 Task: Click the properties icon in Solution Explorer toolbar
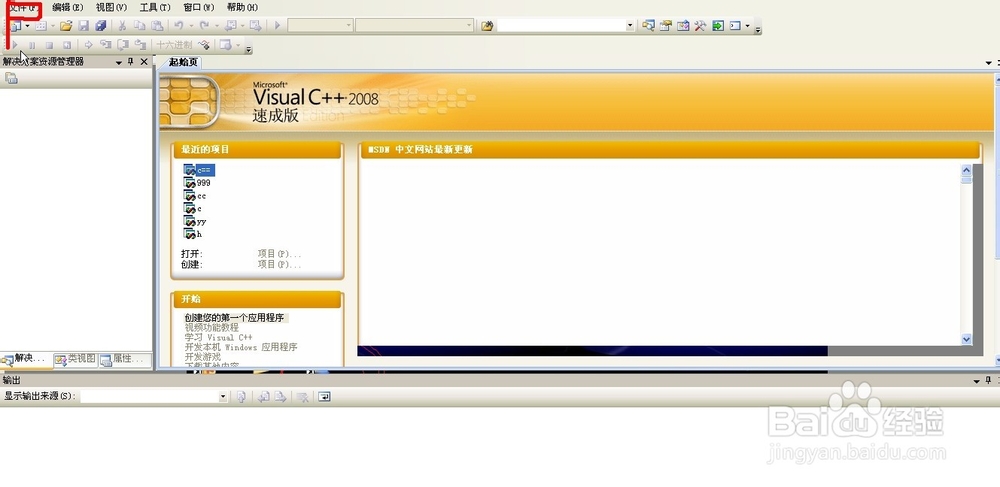(x=11, y=78)
